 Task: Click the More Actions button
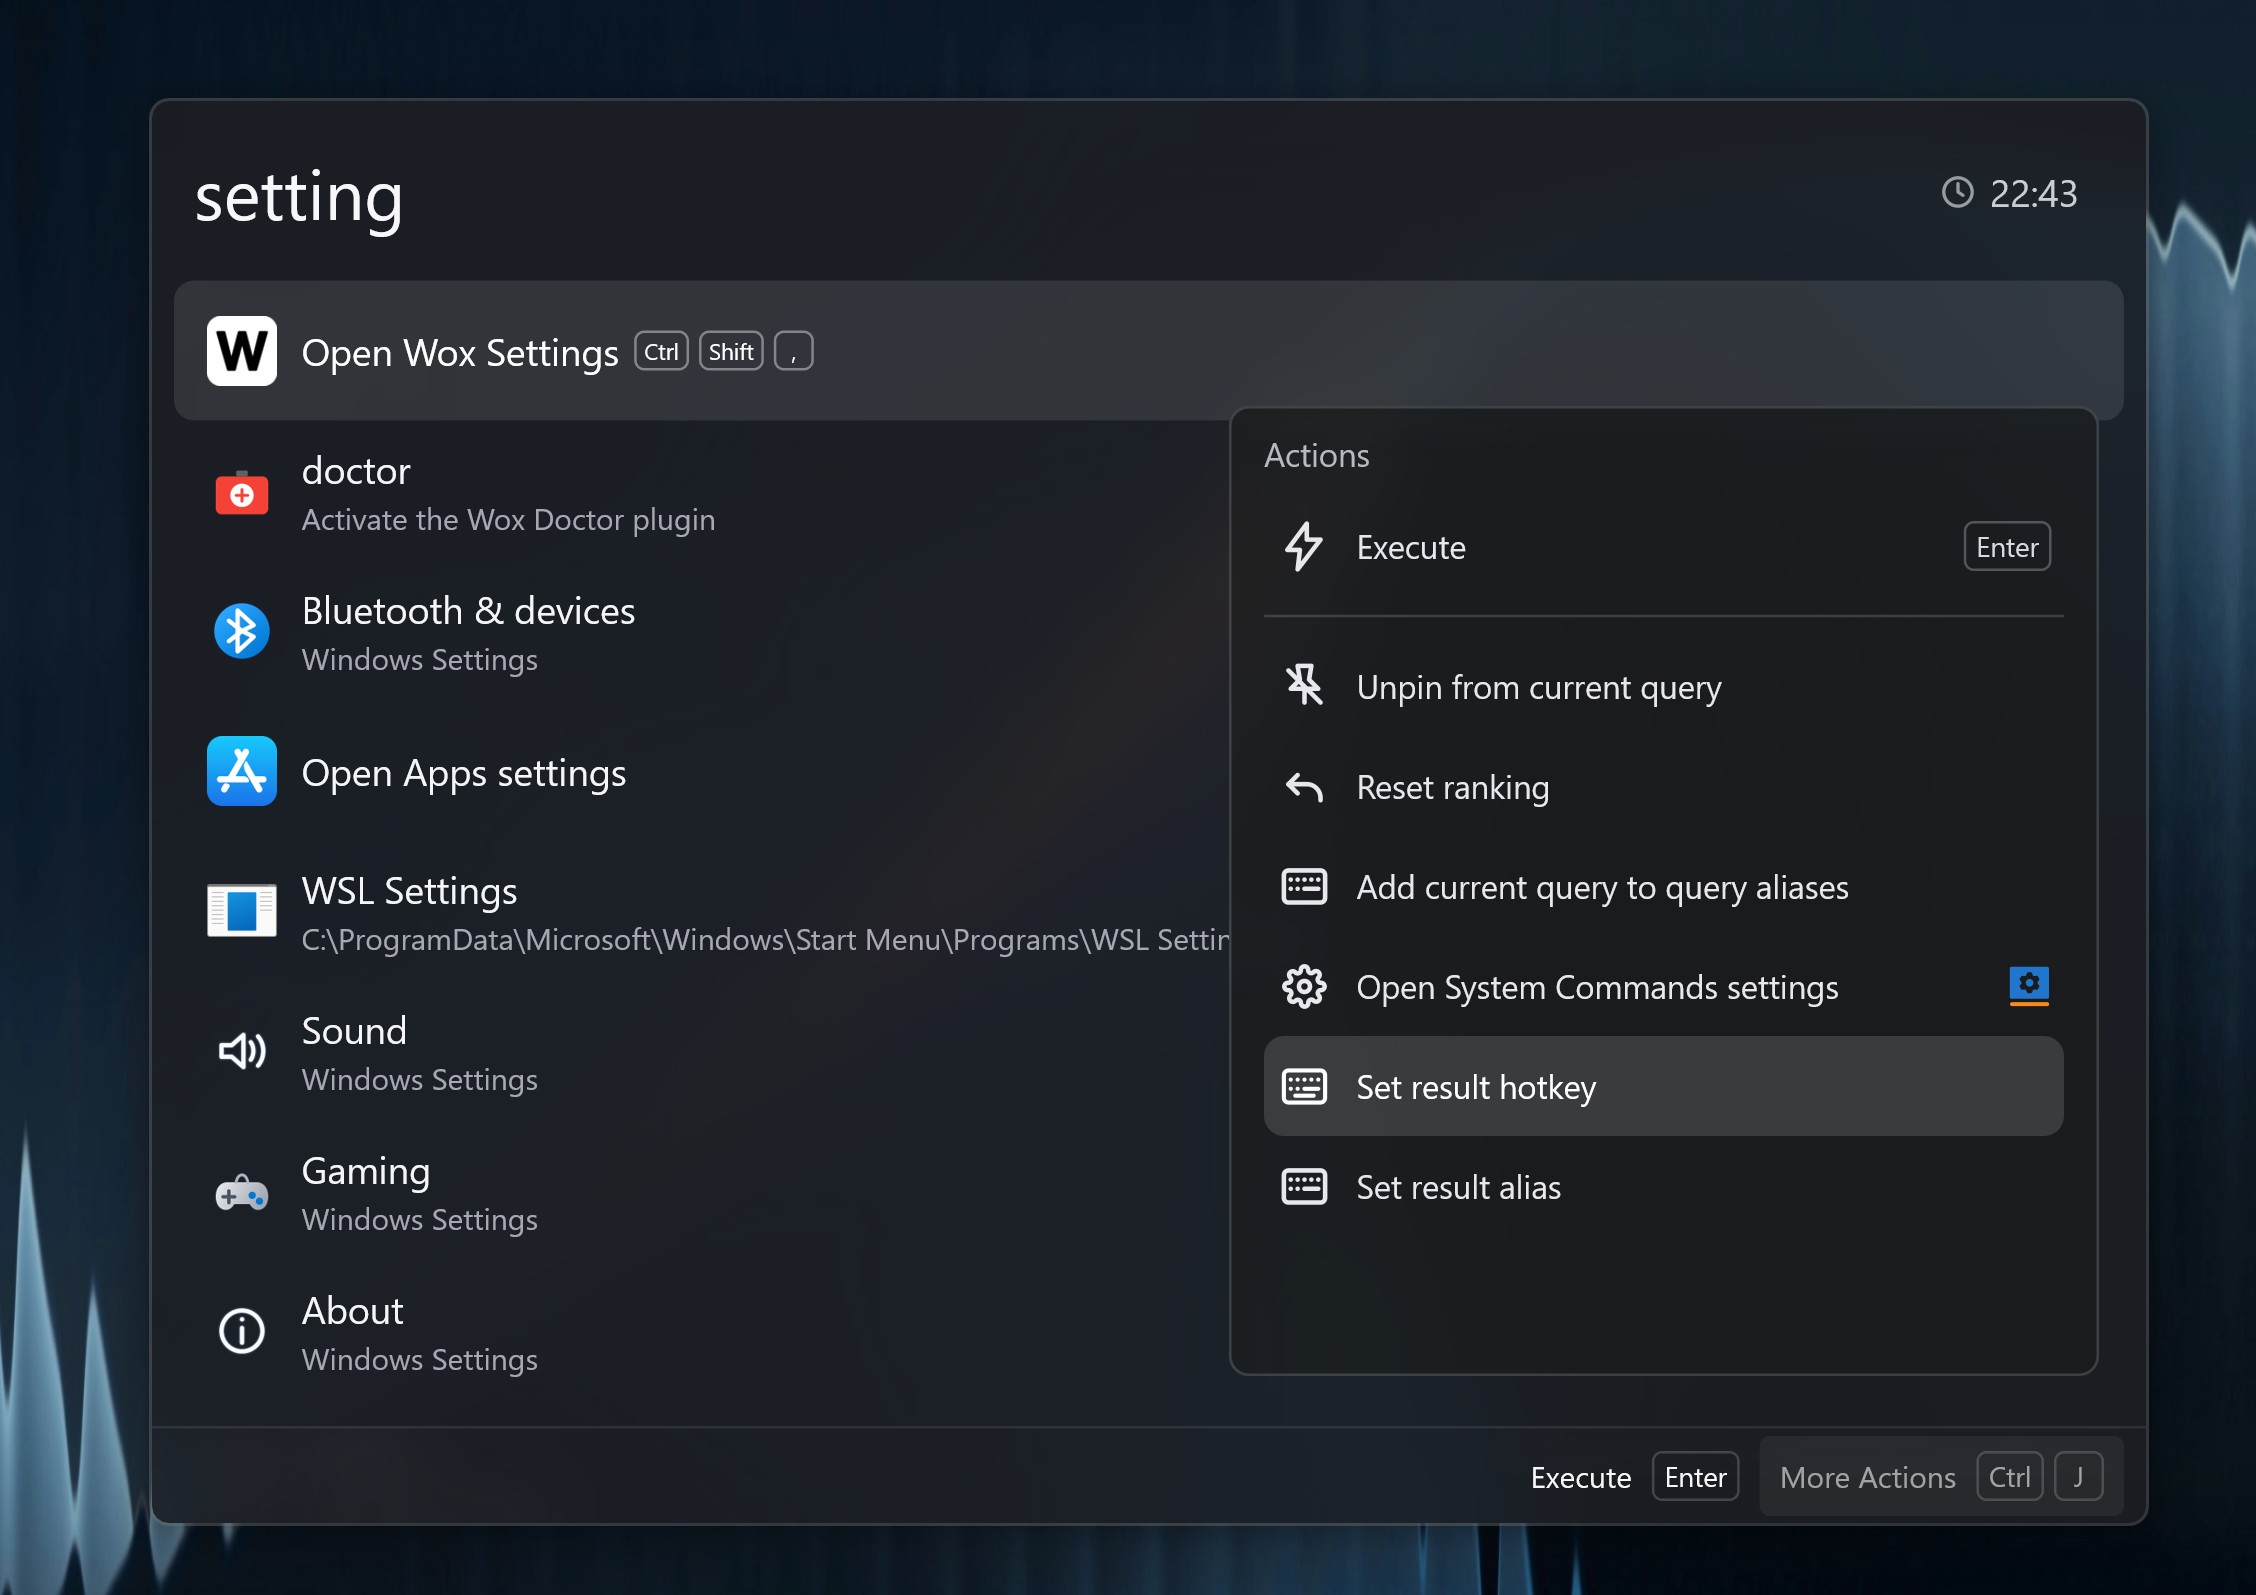(x=1941, y=1476)
